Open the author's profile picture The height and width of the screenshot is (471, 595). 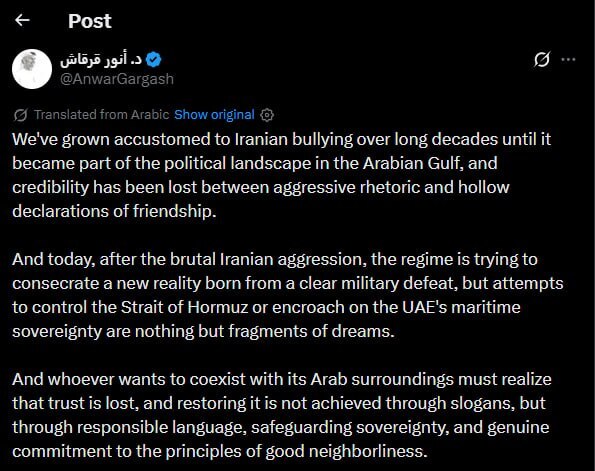32,69
